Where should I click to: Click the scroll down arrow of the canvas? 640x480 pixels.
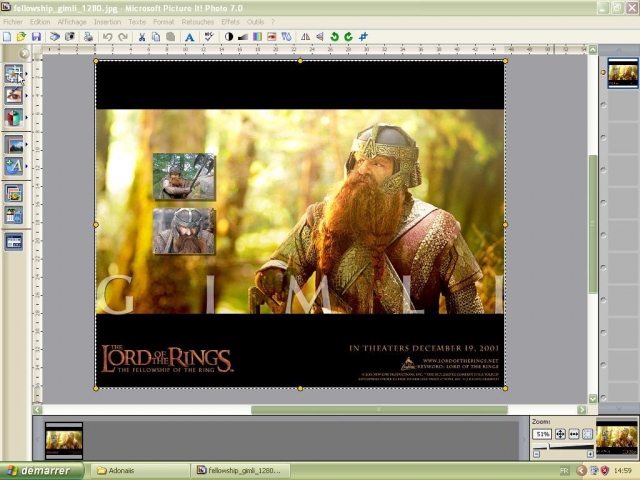tap(593, 398)
